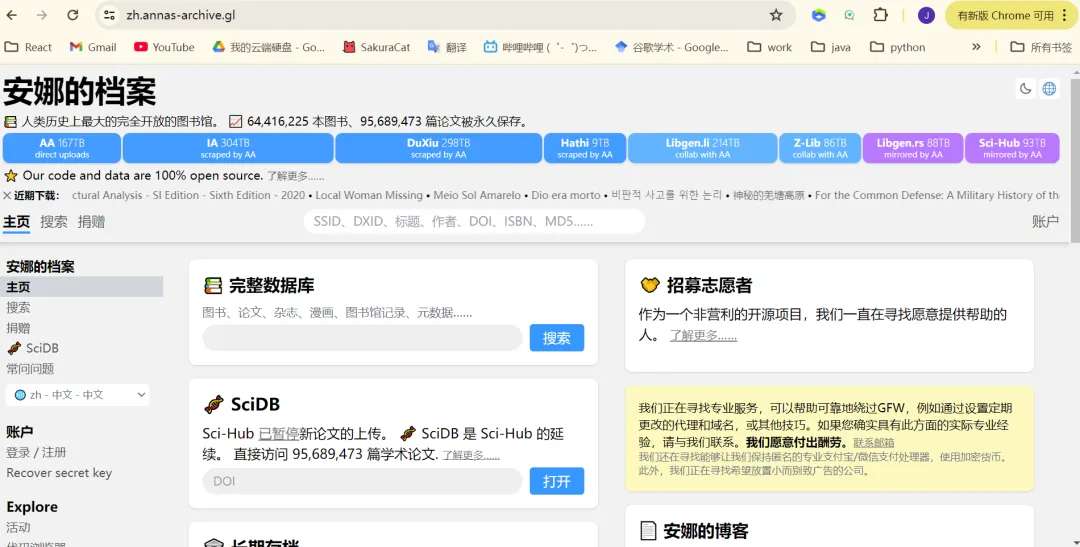Toggle dark mode with the moon icon
This screenshot has width=1080, height=547.
click(x=1026, y=88)
